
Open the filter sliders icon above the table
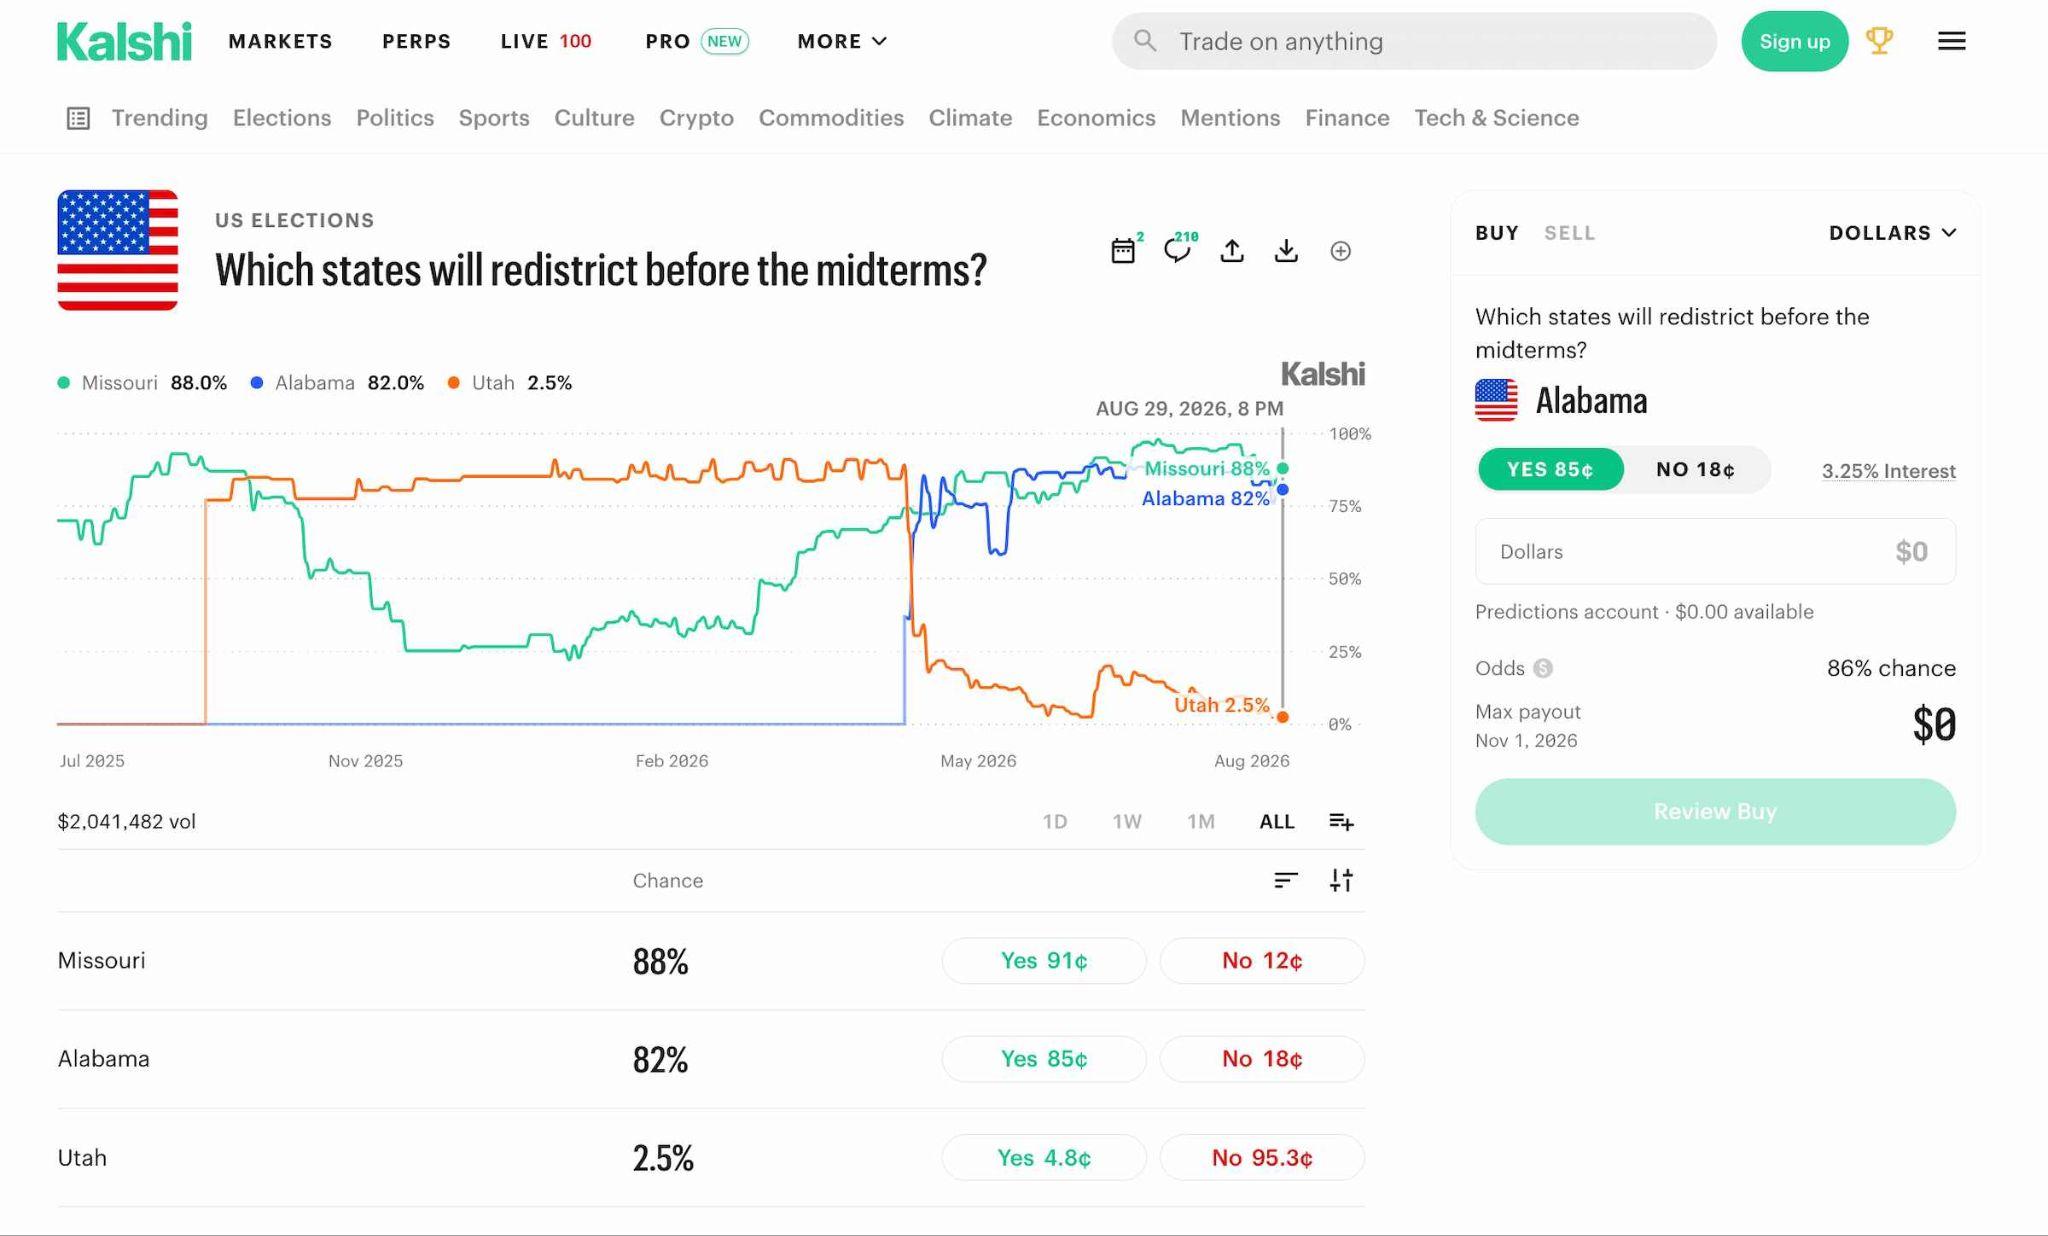(1341, 880)
